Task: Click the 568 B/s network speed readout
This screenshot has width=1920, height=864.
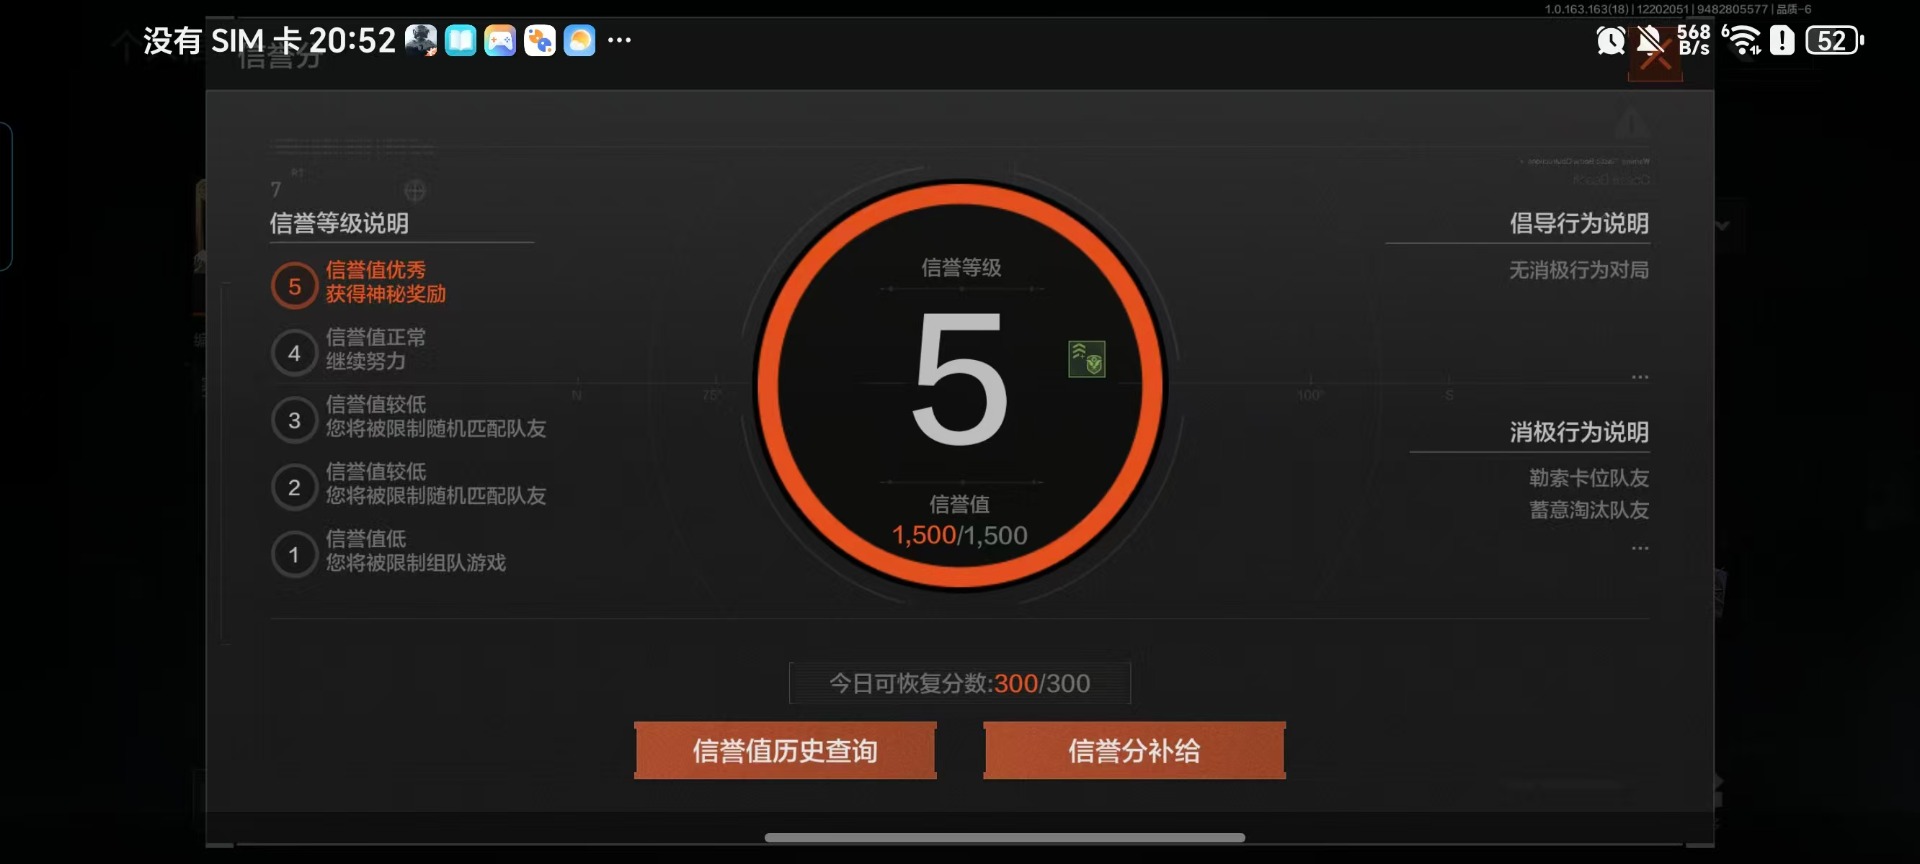Action: point(1694,40)
